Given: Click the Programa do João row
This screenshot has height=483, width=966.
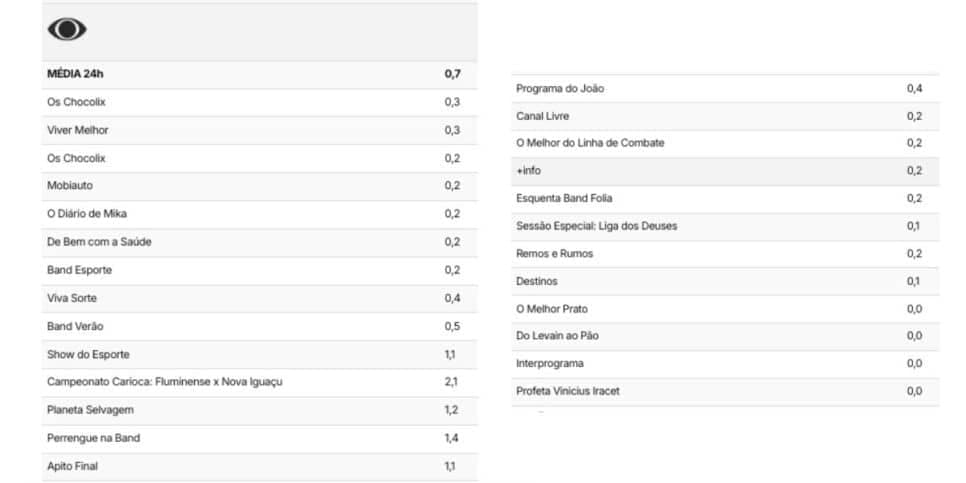Looking at the screenshot, I should [725, 89].
